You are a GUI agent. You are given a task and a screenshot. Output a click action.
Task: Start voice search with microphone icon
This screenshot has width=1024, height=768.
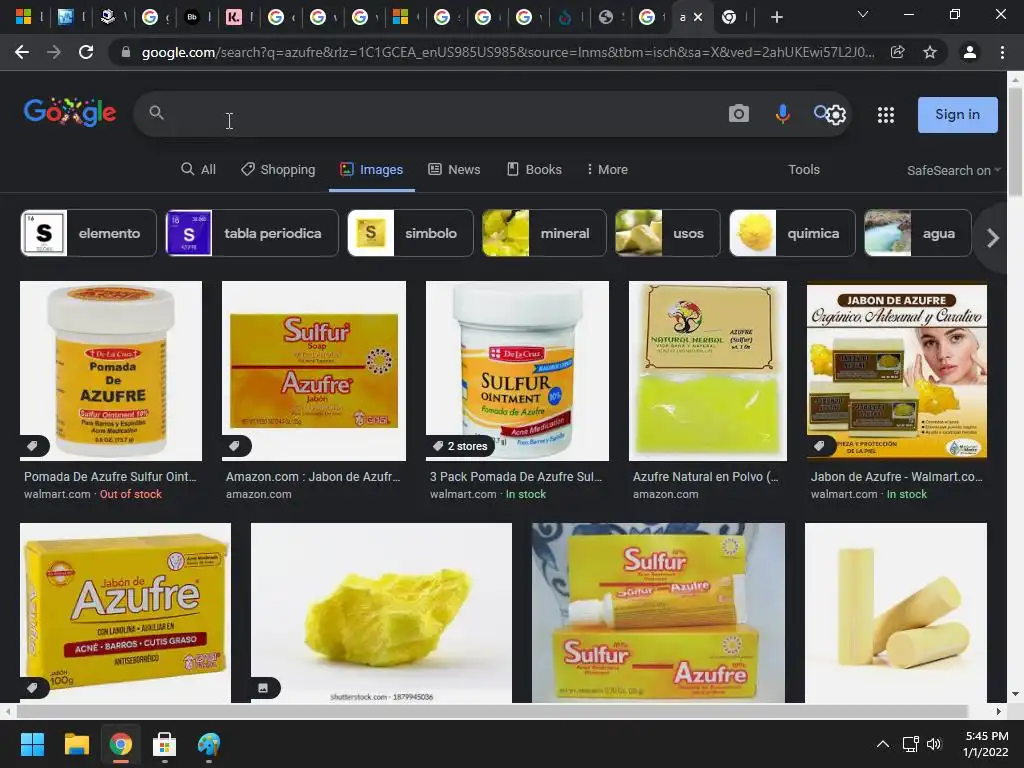(x=782, y=114)
